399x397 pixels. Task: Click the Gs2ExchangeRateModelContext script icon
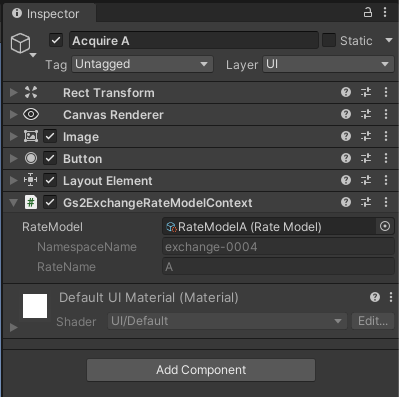click(31, 202)
